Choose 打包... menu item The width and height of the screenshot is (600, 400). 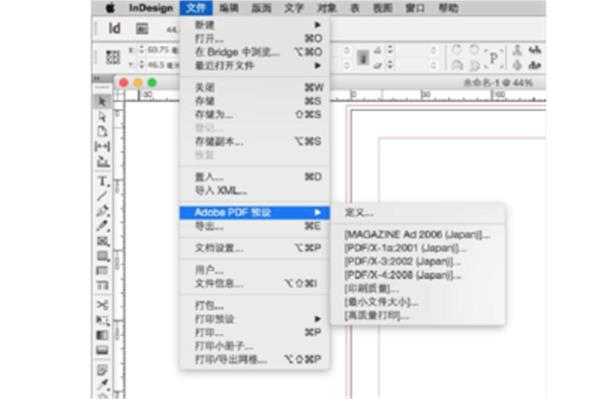(254, 305)
